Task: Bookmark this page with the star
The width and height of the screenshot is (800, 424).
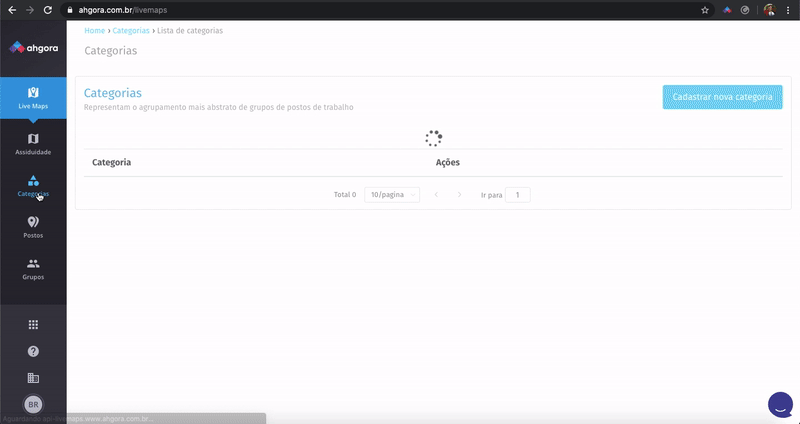Action: [x=705, y=10]
